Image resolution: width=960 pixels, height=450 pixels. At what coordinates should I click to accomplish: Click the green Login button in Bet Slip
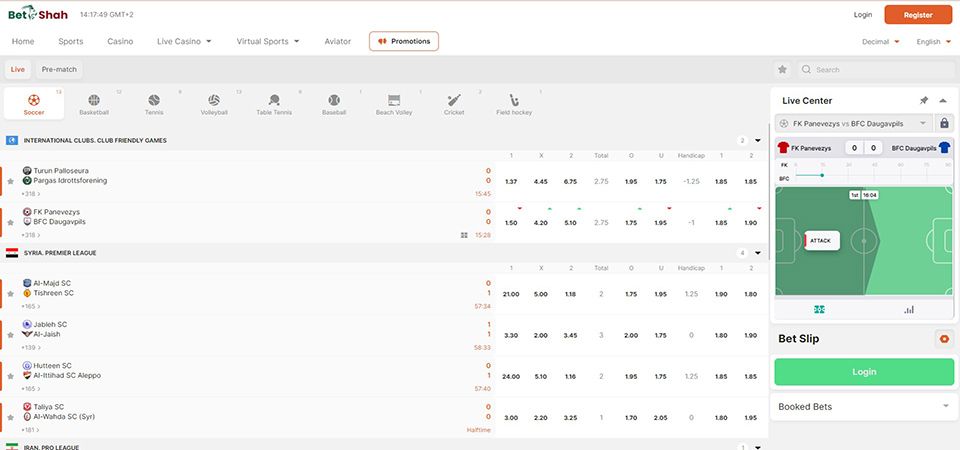tap(864, 372)
